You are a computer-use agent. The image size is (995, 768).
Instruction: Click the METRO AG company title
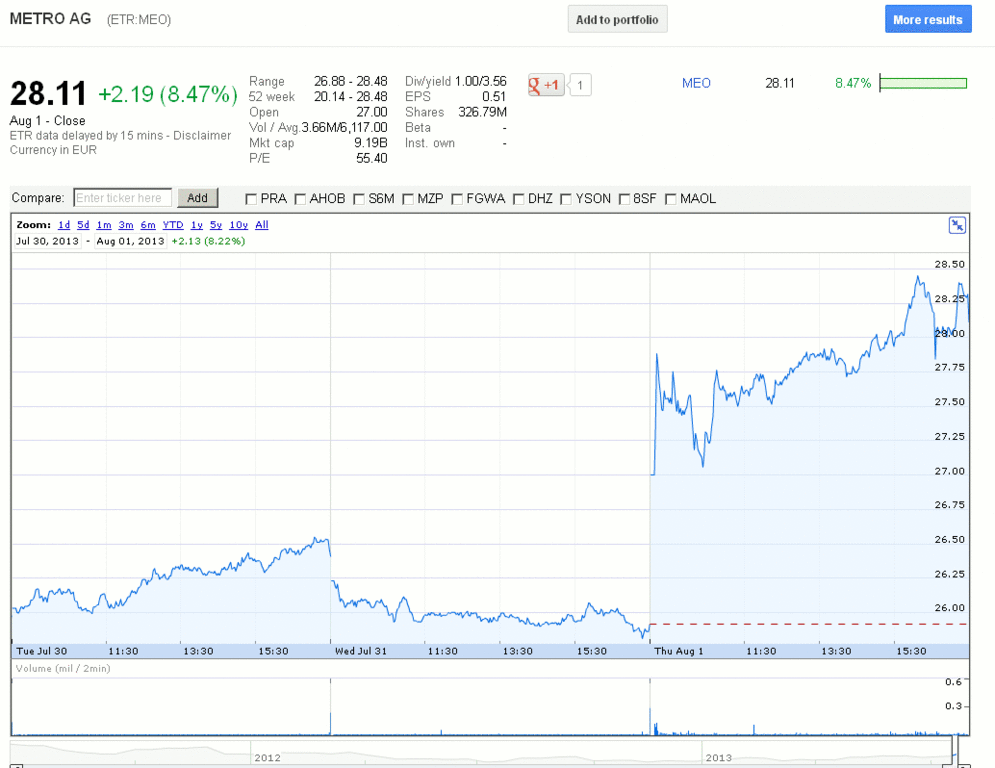(50, 19)
